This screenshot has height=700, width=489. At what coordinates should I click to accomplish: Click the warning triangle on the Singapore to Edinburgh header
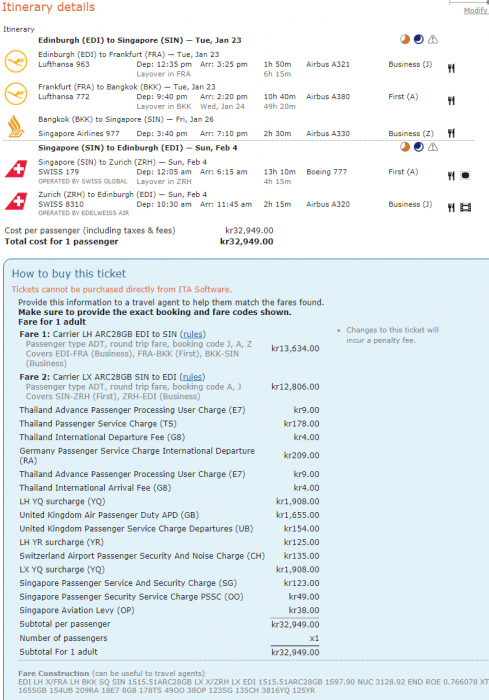pos(433,147)
